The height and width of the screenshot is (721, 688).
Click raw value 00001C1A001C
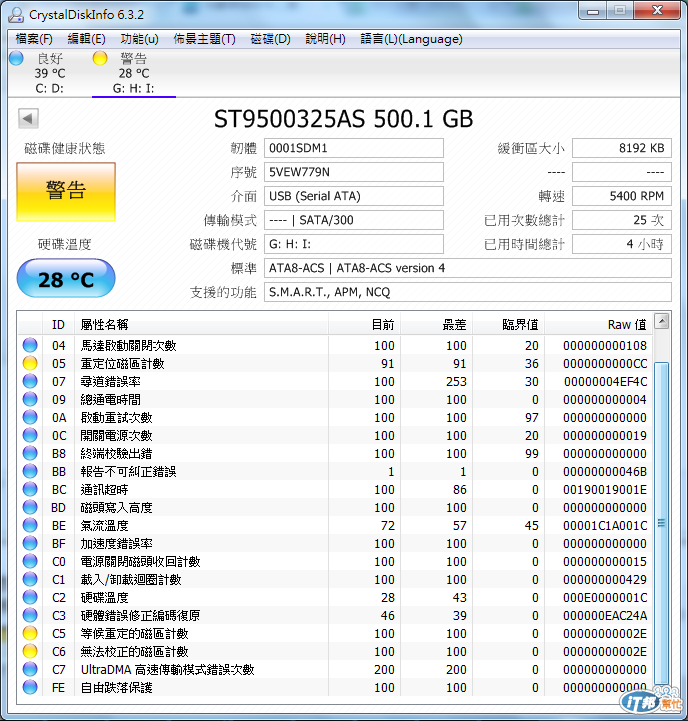[x=605, y=526]
